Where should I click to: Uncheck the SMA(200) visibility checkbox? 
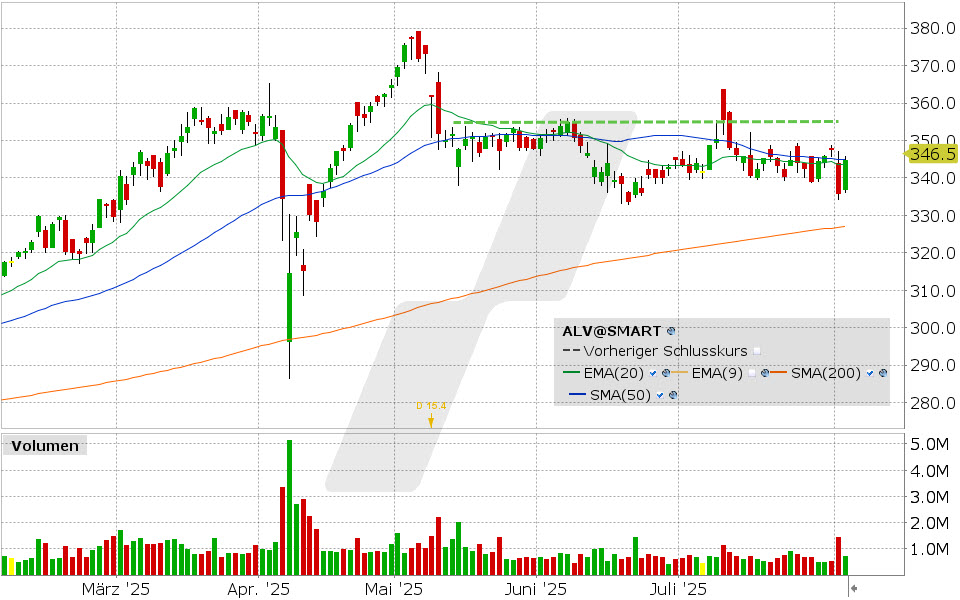pyautogui.click(x=870, y=373)
